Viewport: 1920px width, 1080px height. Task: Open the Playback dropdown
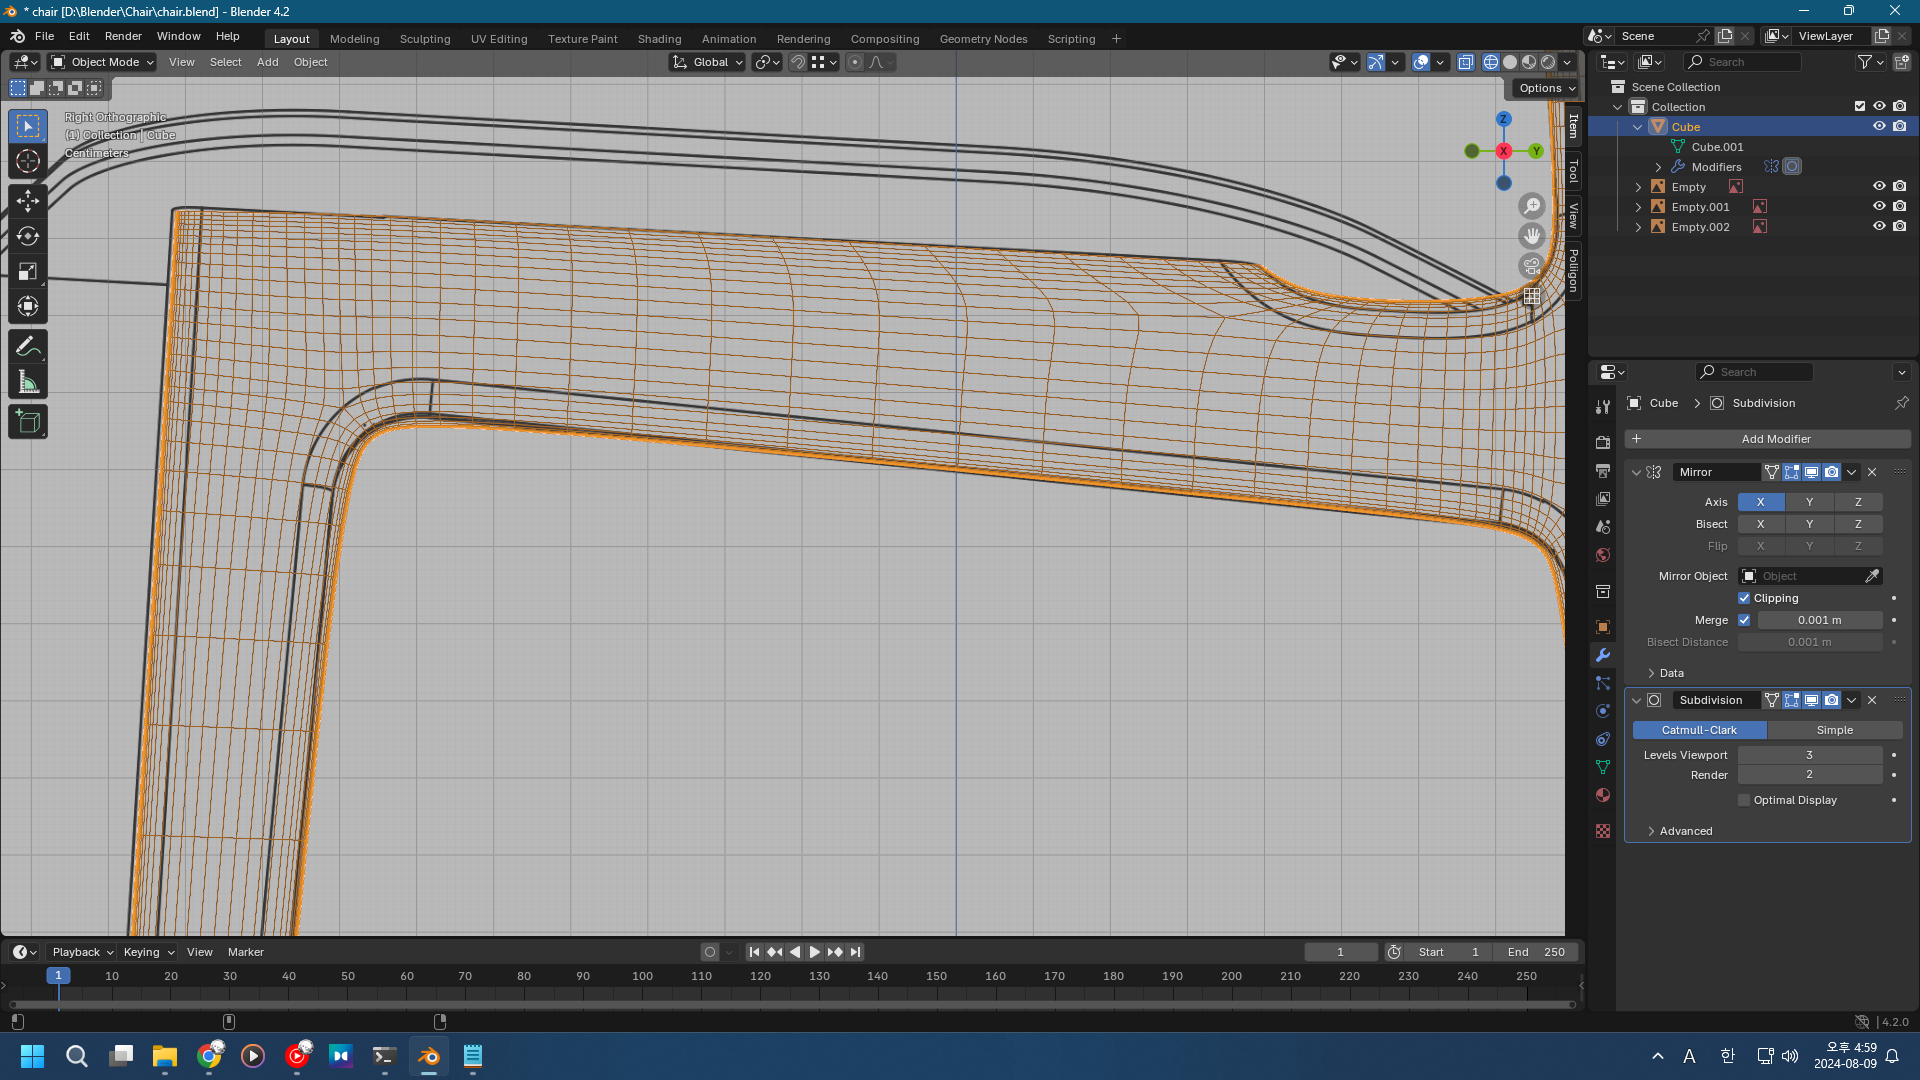(x=82, y=952)
